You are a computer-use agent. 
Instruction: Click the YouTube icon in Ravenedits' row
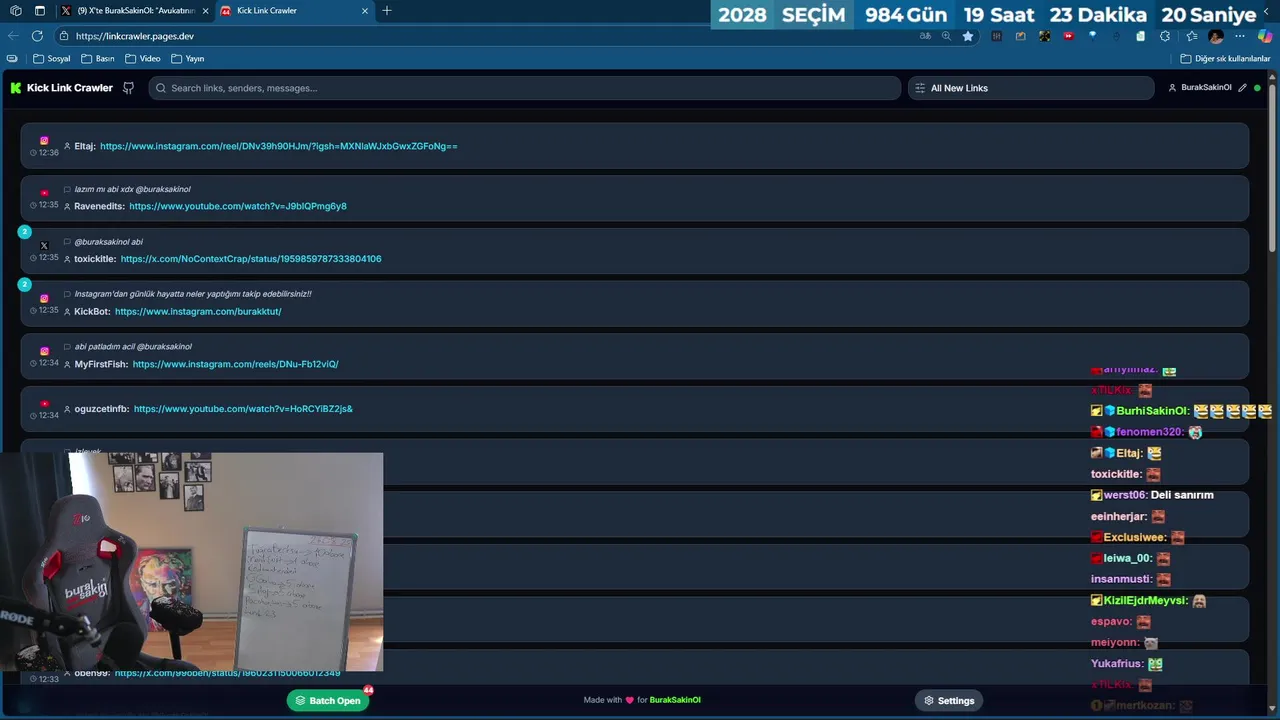pos(44,193)
